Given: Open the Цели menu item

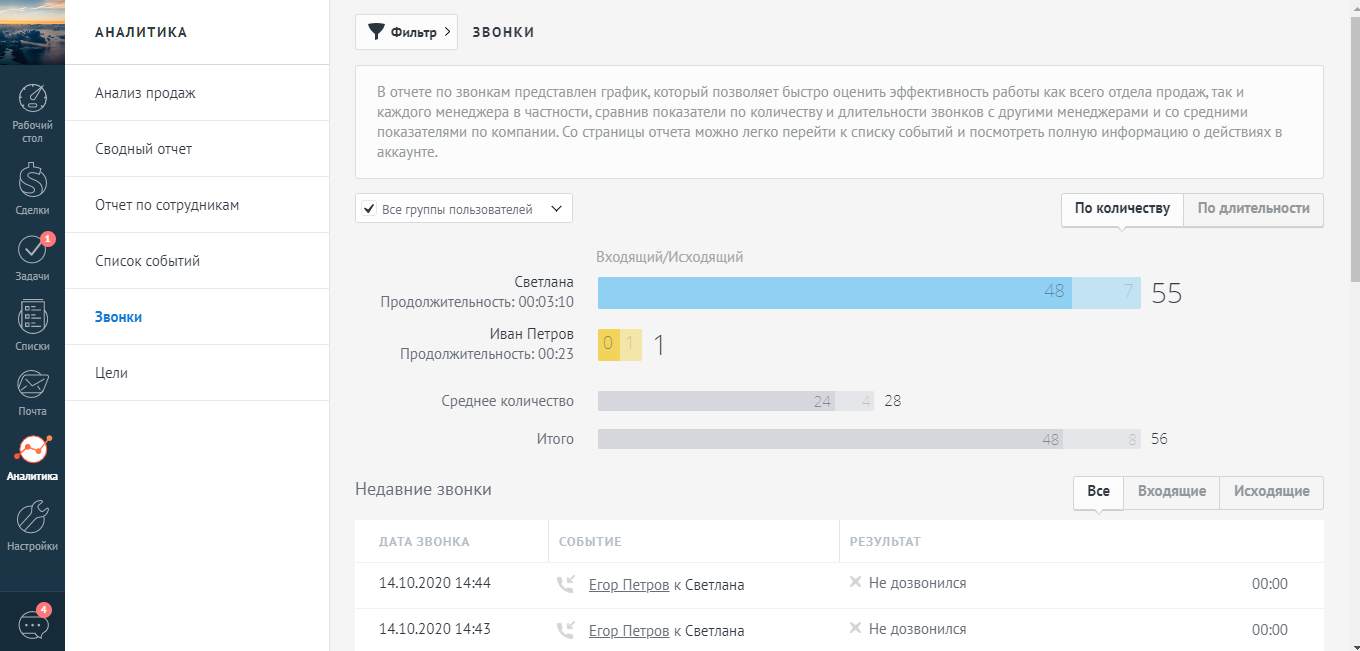Looking at the screenshot, I should pos(111,373).
